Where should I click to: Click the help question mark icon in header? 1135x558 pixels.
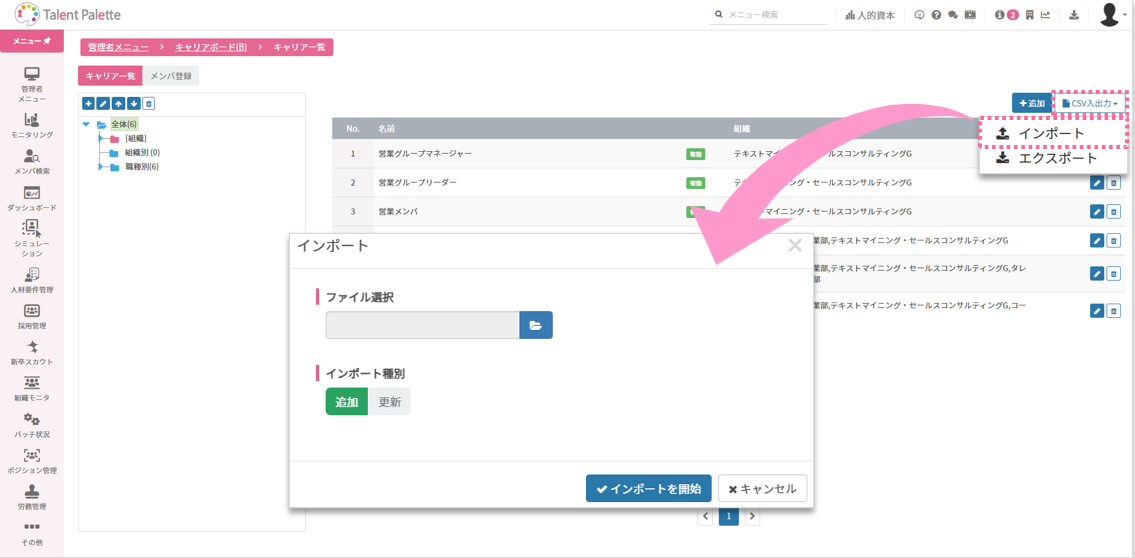tap(936, 14)
